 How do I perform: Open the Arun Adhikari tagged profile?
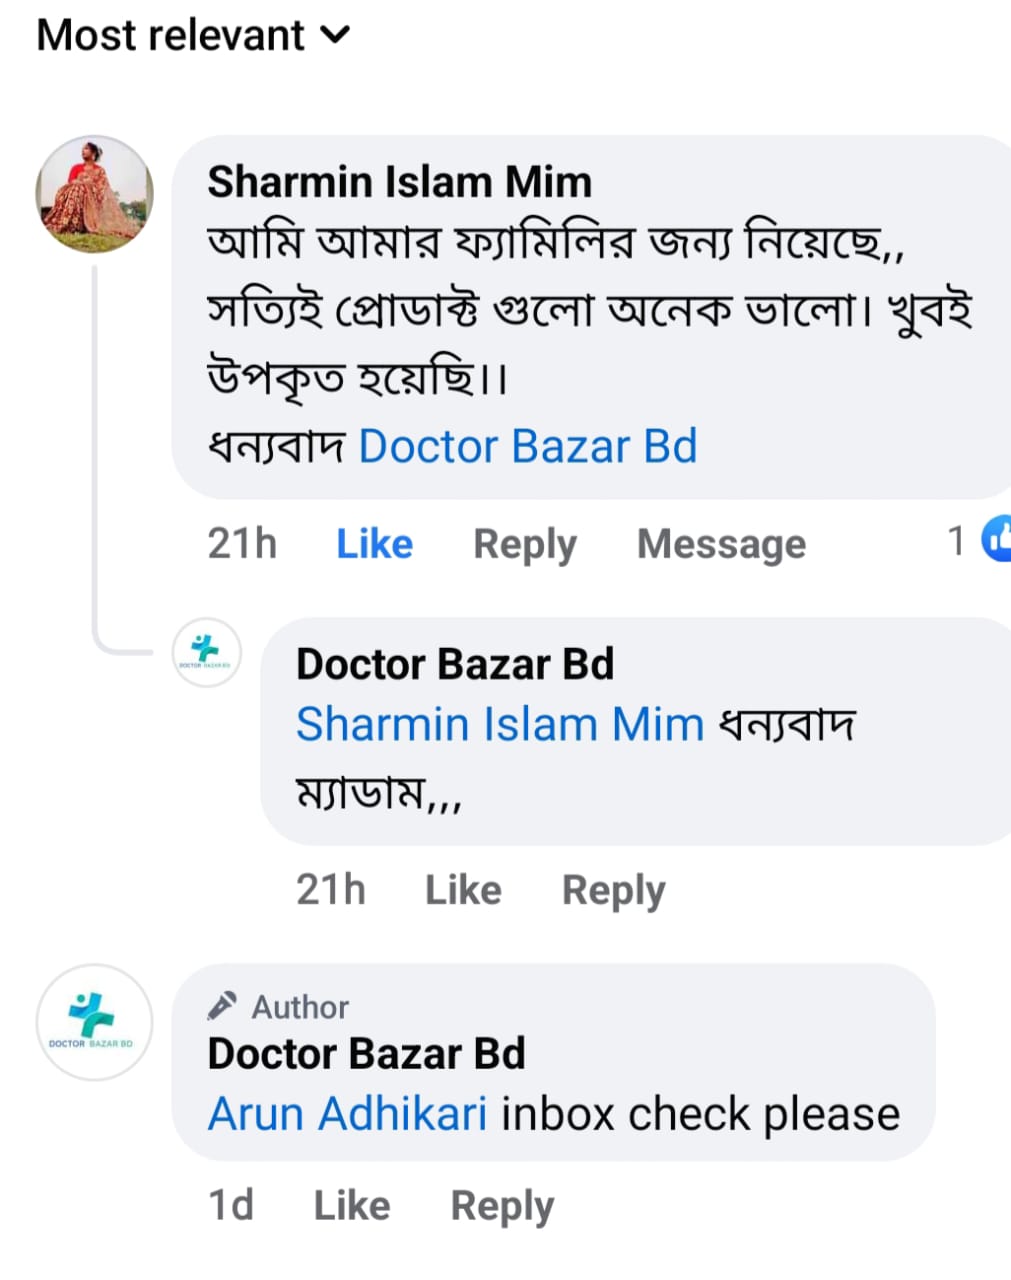(348, 1114)
